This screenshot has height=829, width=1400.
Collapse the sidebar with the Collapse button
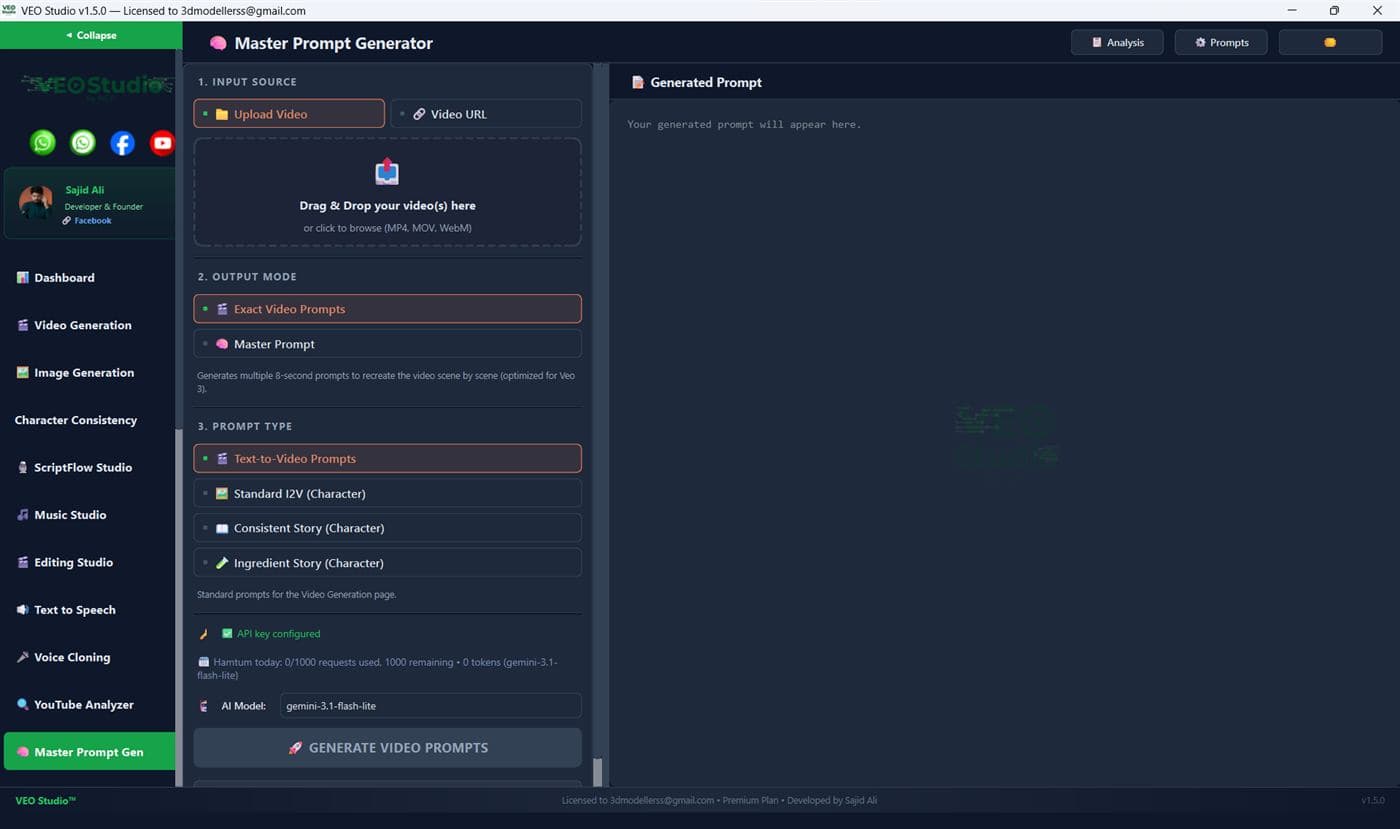pos(91,35)
